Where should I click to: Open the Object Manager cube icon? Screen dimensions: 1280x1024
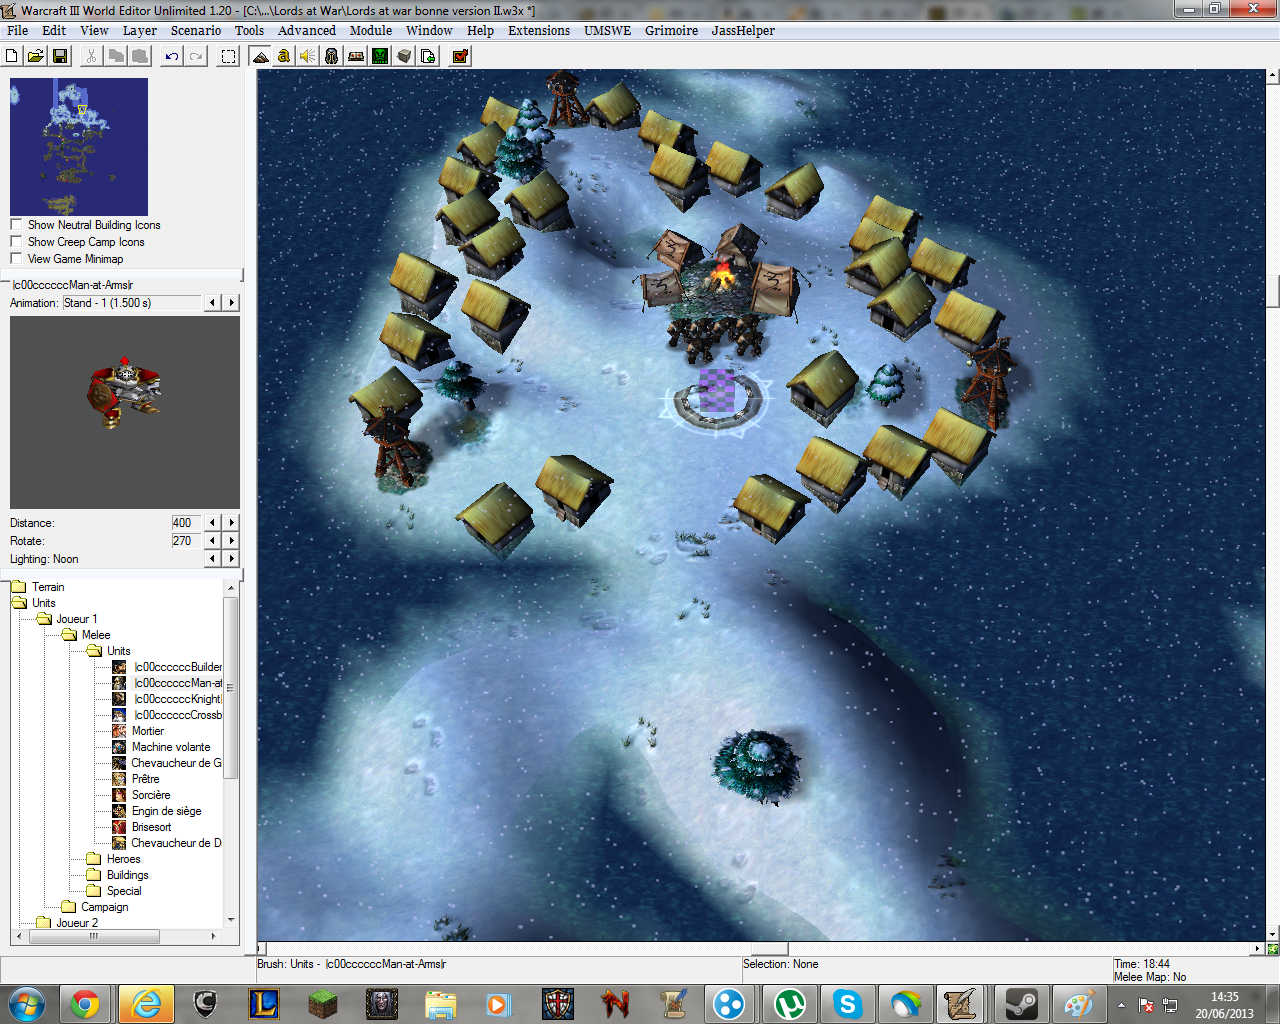(404, 56)
